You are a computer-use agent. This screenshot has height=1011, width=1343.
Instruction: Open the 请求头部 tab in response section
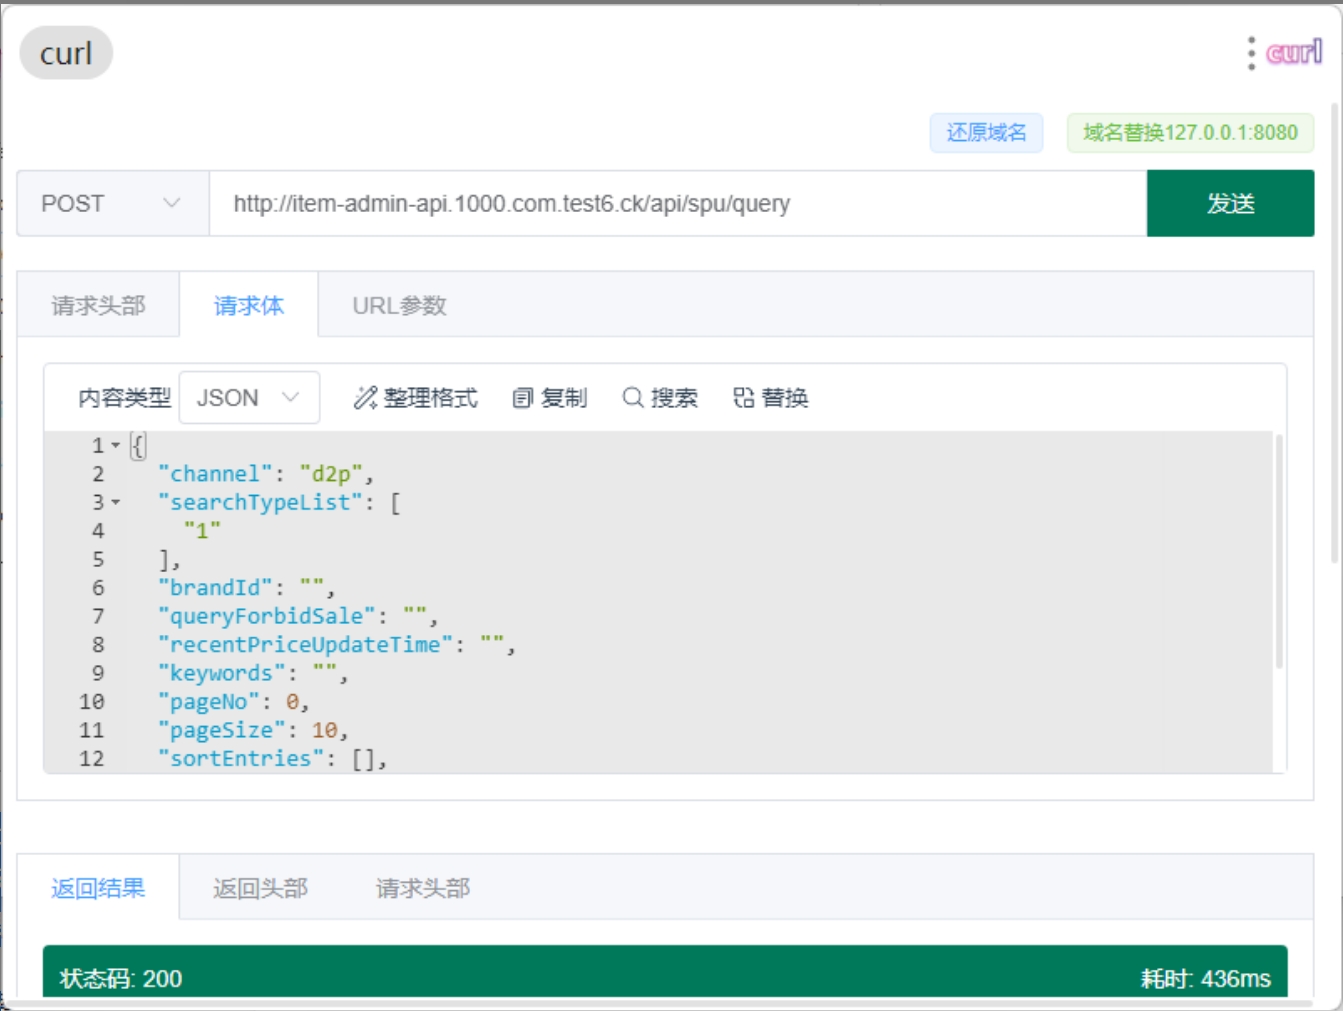[422, 888]
